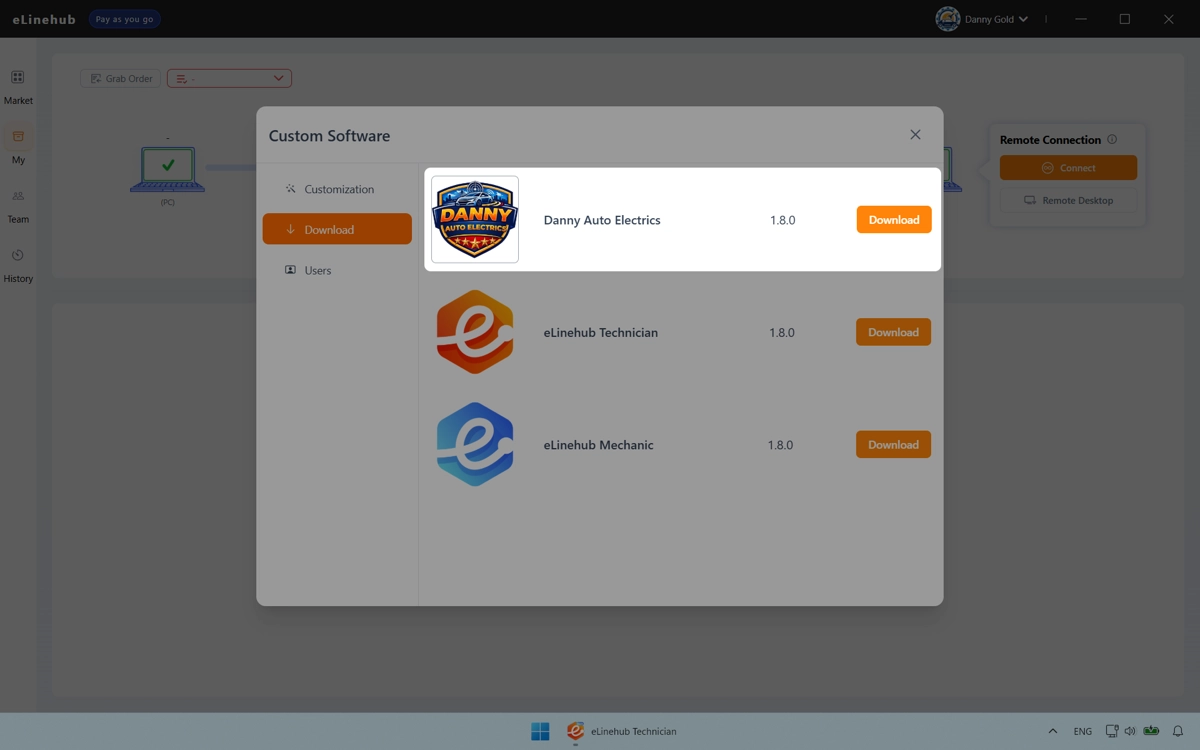Select the Download tab in Custom Software
The width and height of the screenshot is (1200, 750).
point(337,229)
